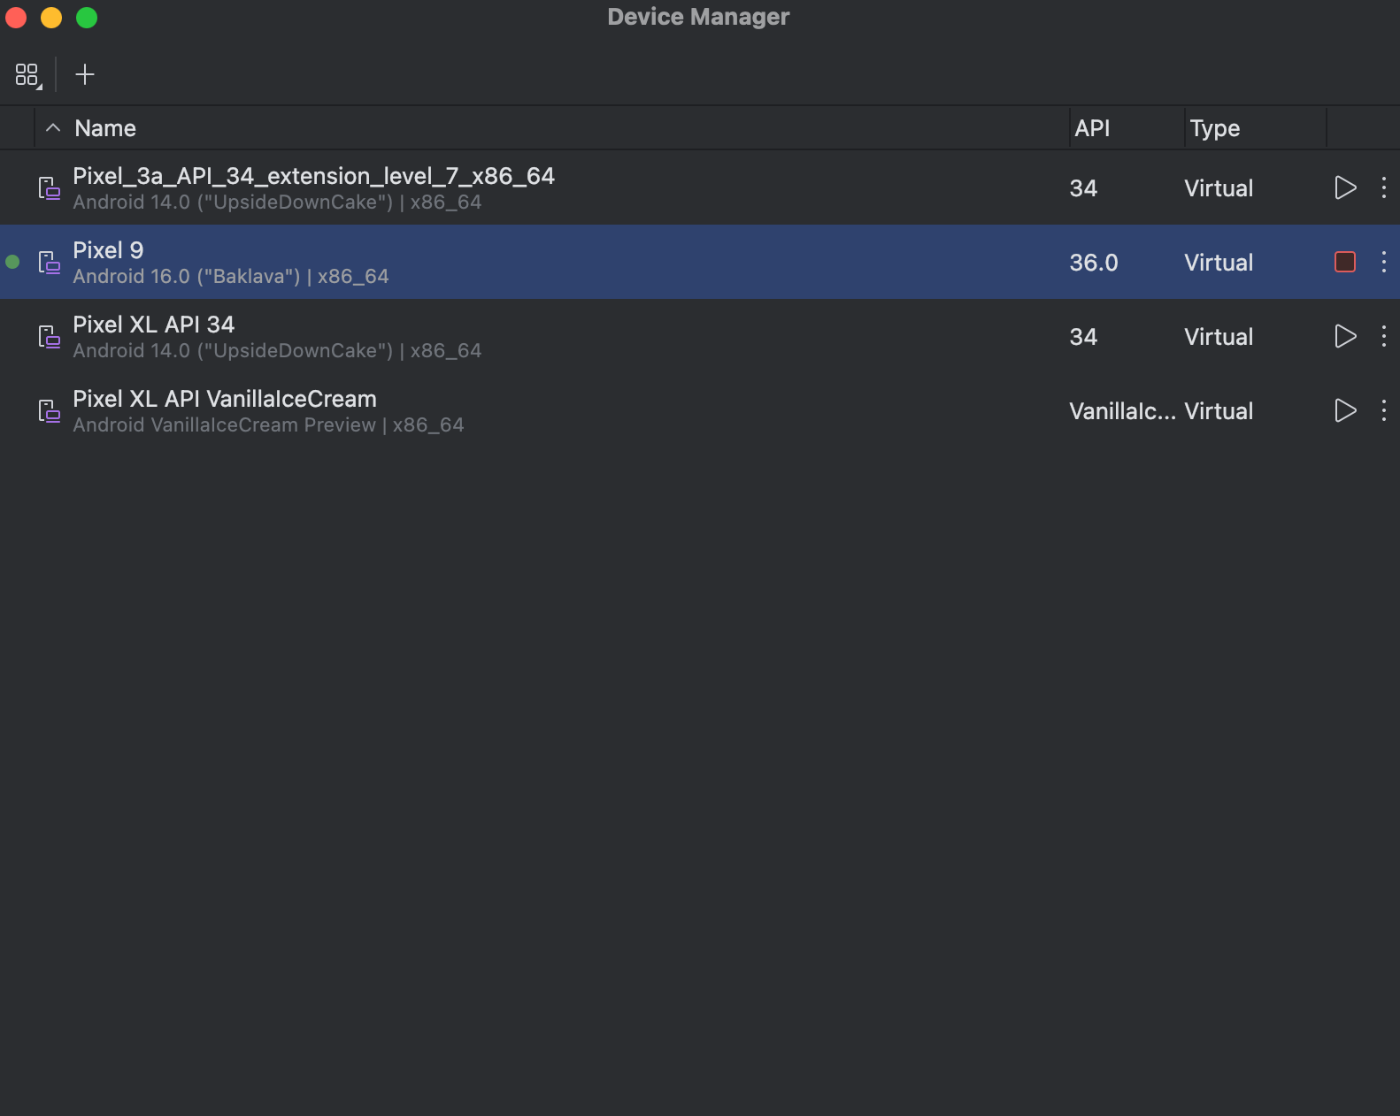Sort by the Type column header
The image size is (1400, 1116).
point(1215,128)
